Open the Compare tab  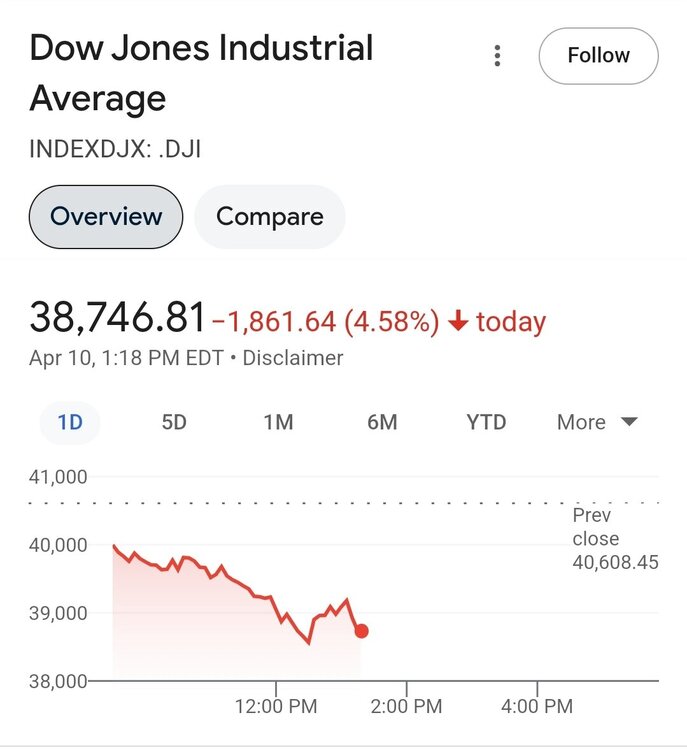point(269,216)
